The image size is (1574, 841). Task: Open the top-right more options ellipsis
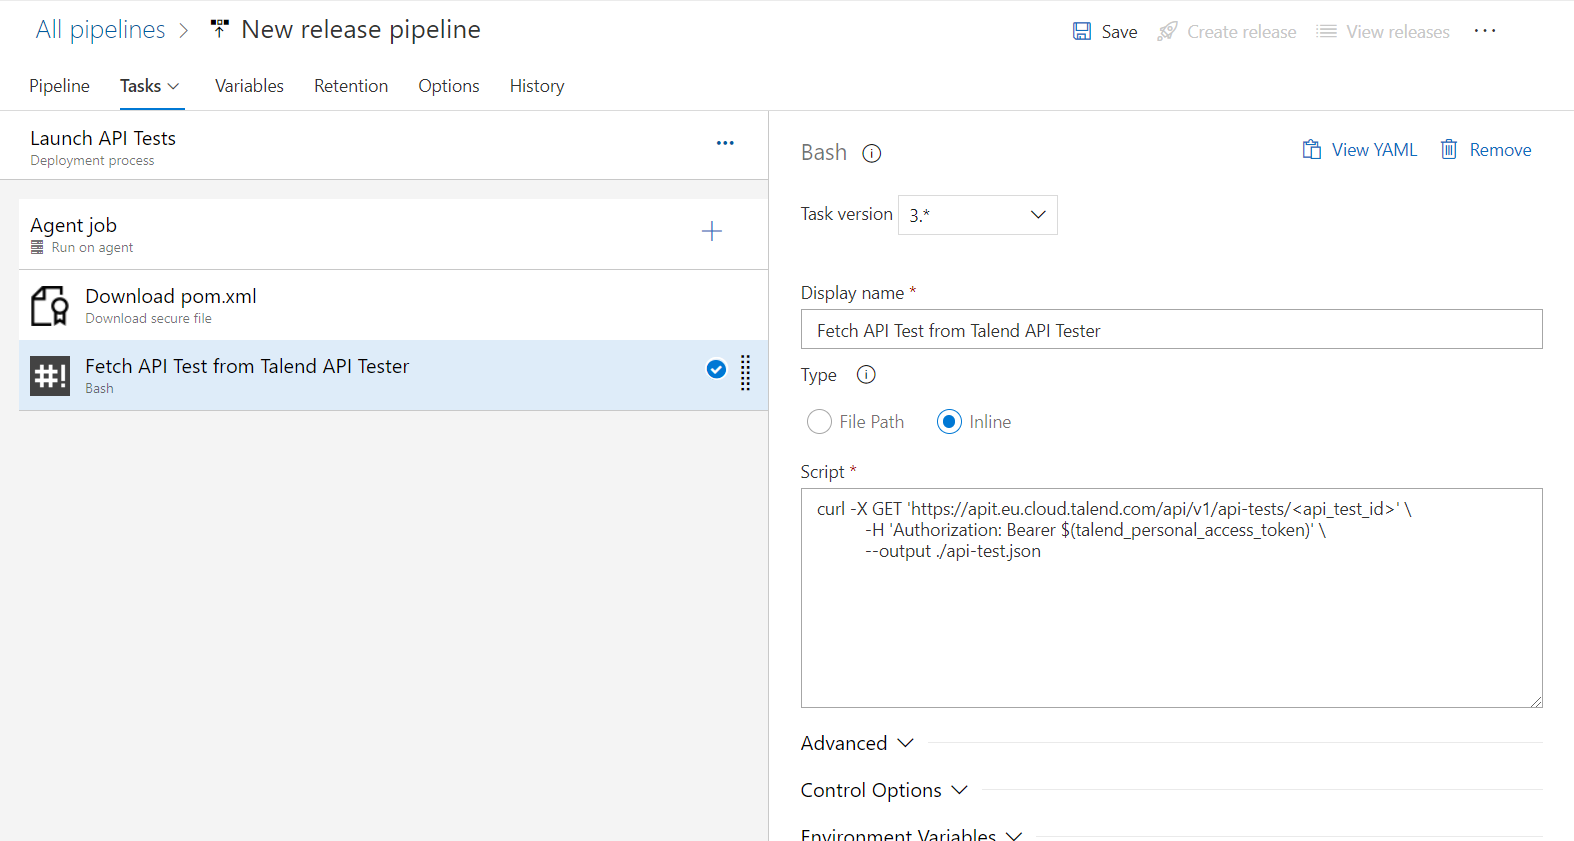(x=1485, y=31)
